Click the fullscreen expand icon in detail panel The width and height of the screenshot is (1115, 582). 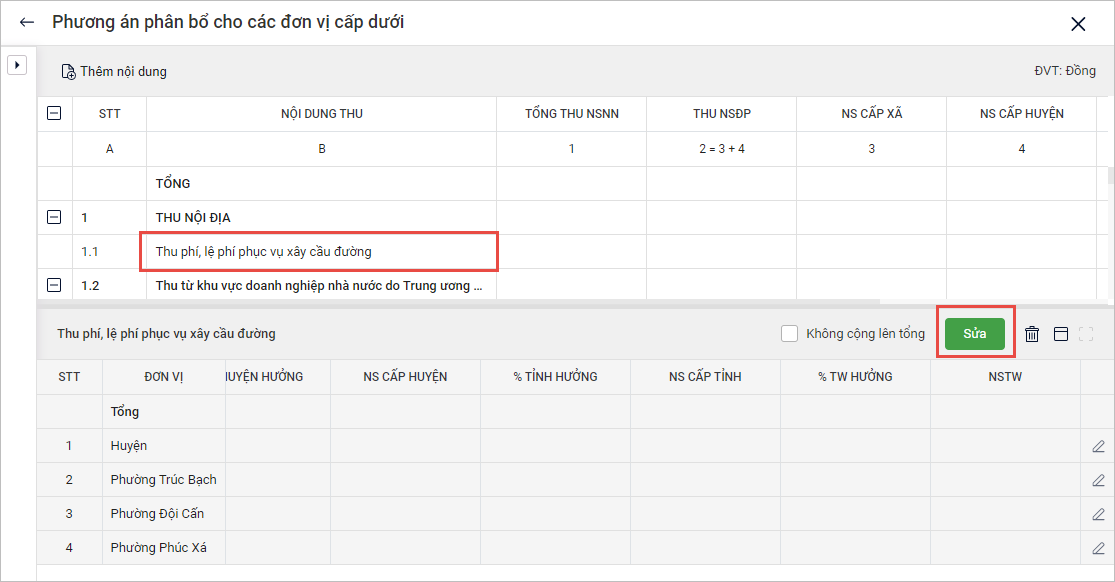[x=1086, y=334]
